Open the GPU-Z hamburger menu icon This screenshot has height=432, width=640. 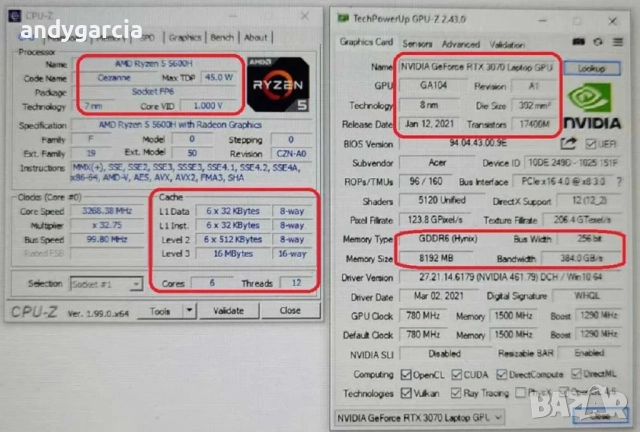[x=618, y=42]
